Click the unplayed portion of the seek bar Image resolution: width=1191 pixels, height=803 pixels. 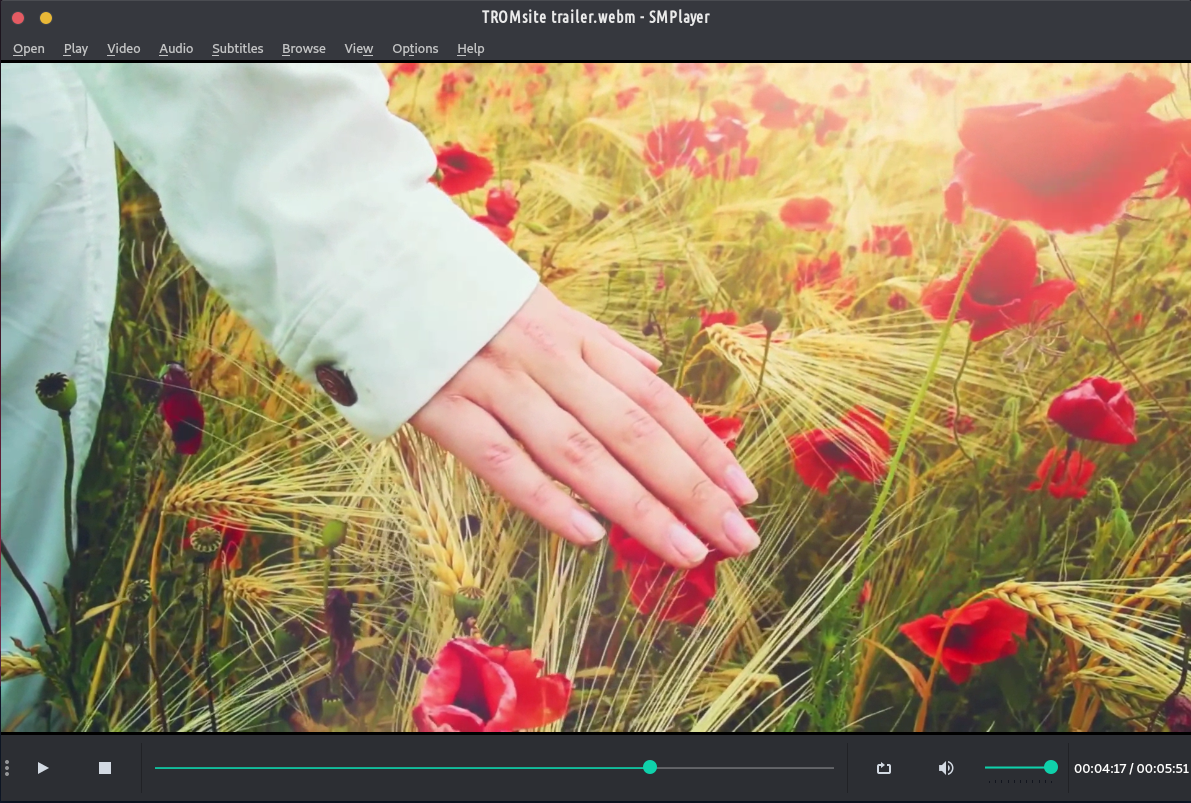coord(745,768)
